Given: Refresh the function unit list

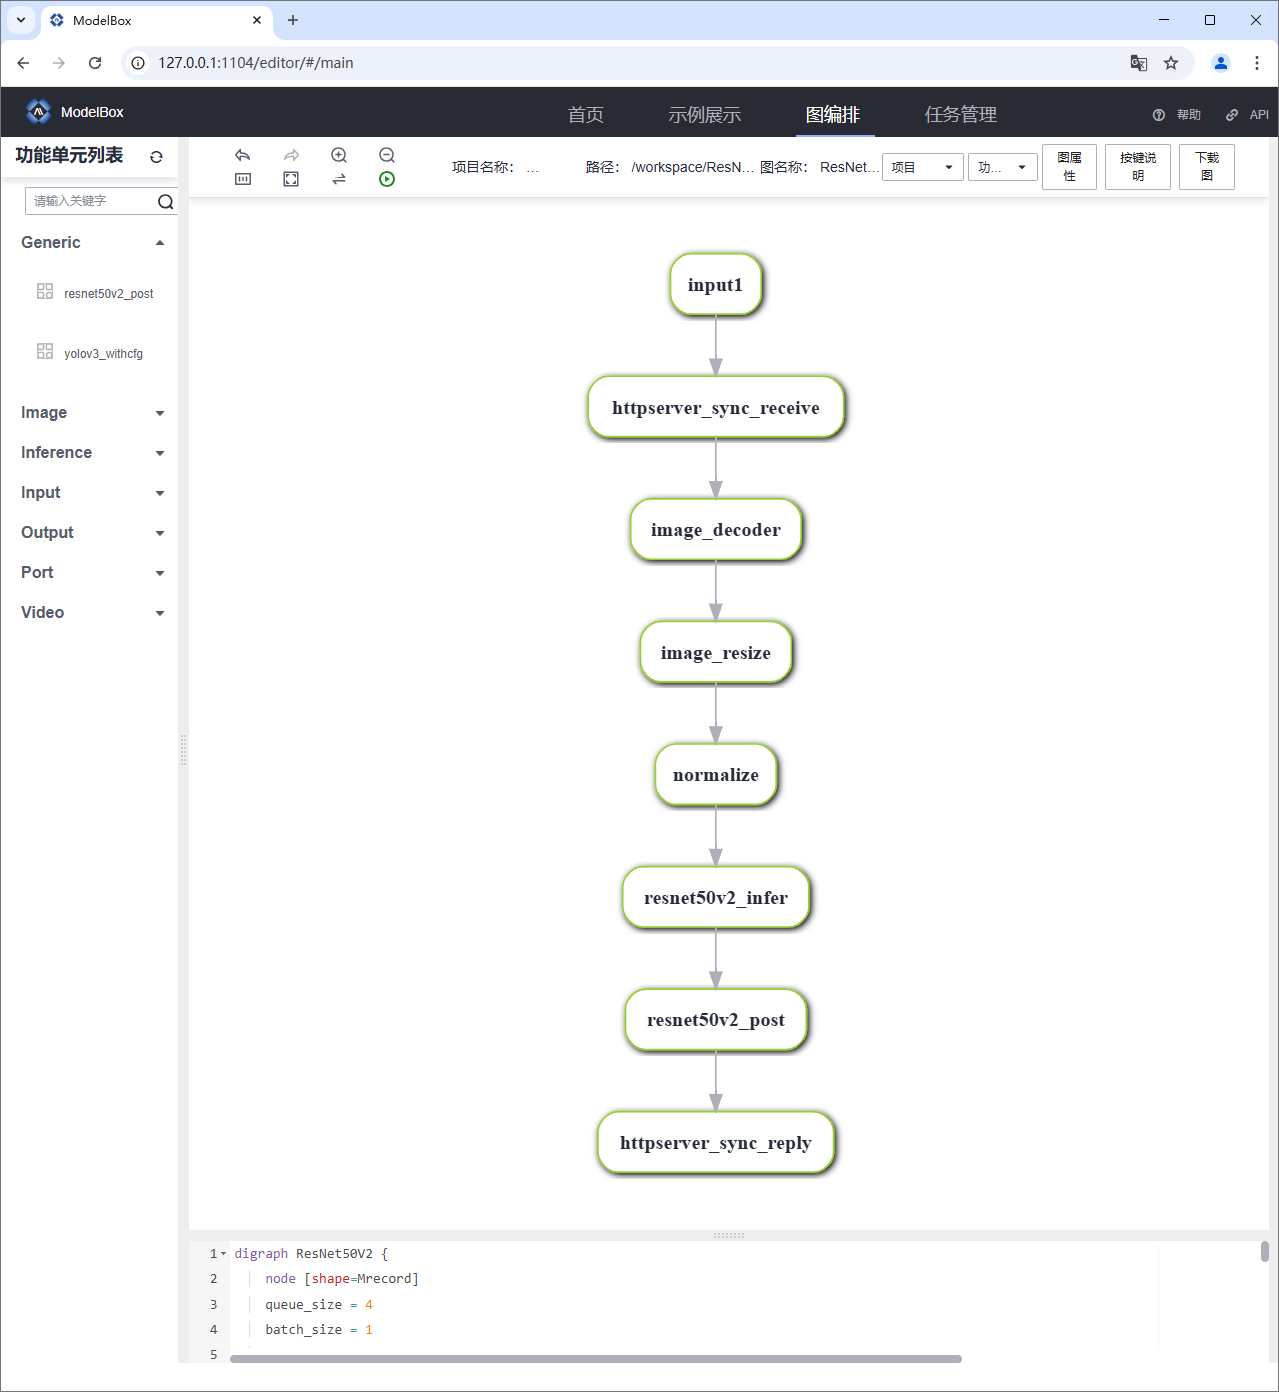Looking at the screenshot, I should [x=156, y=157].
